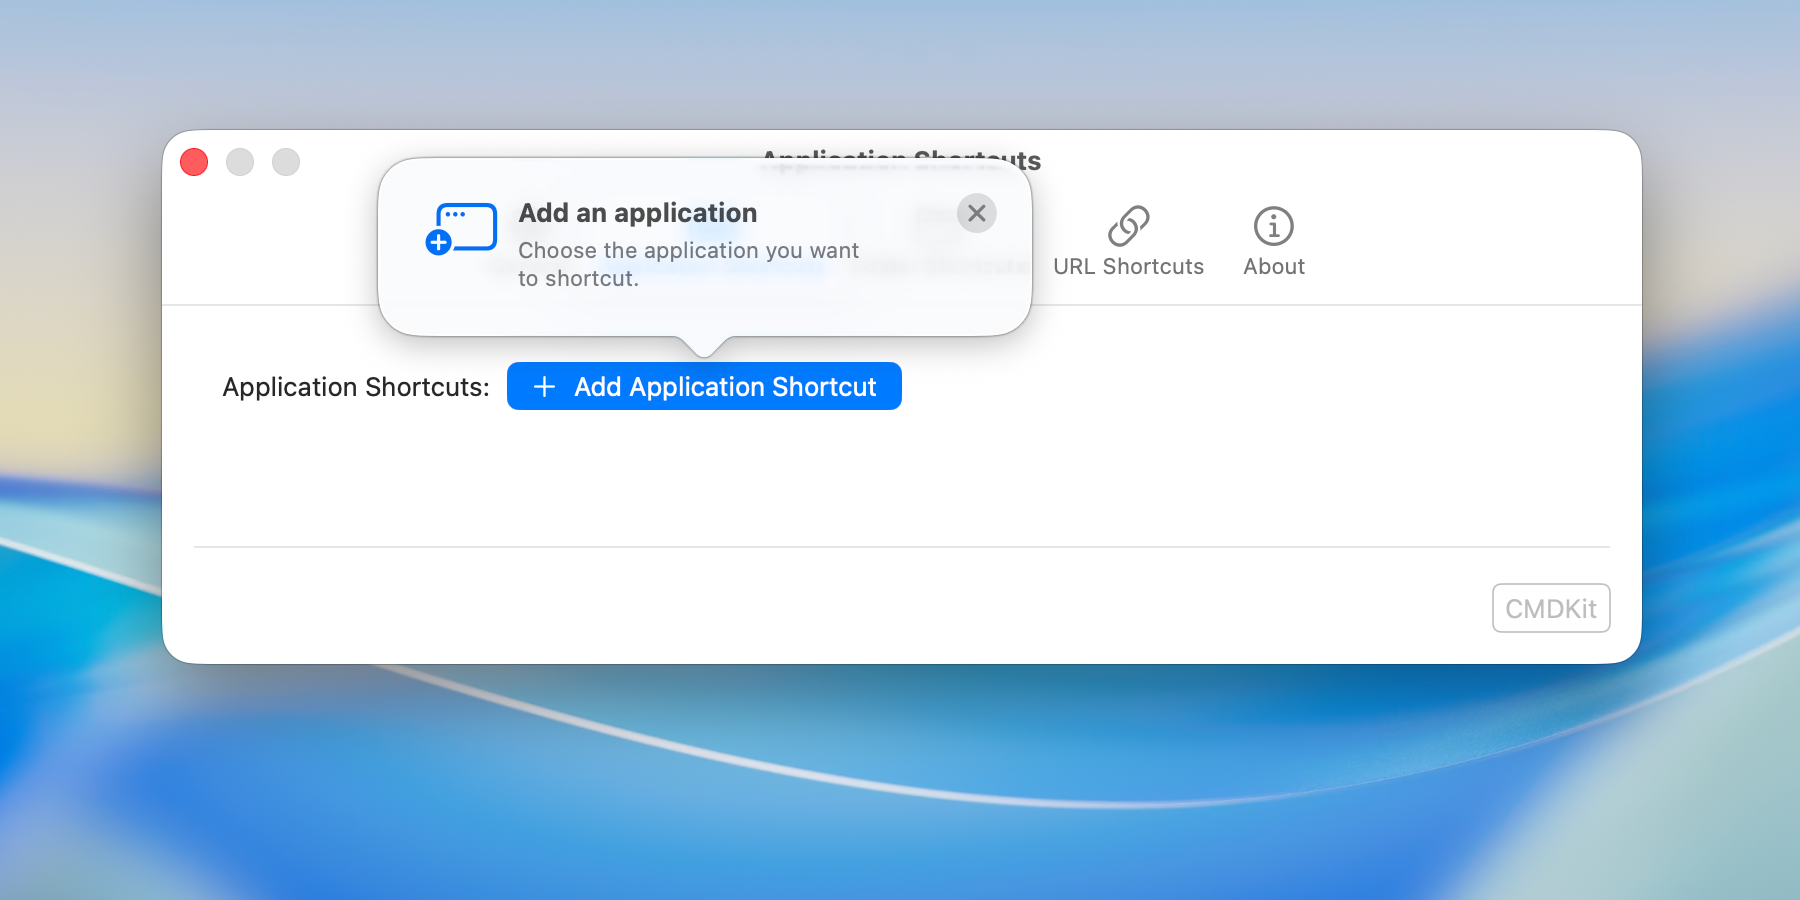Click the plus icon on the blue button
This screenshot has height=900, width=1800.
click(544, 386)
